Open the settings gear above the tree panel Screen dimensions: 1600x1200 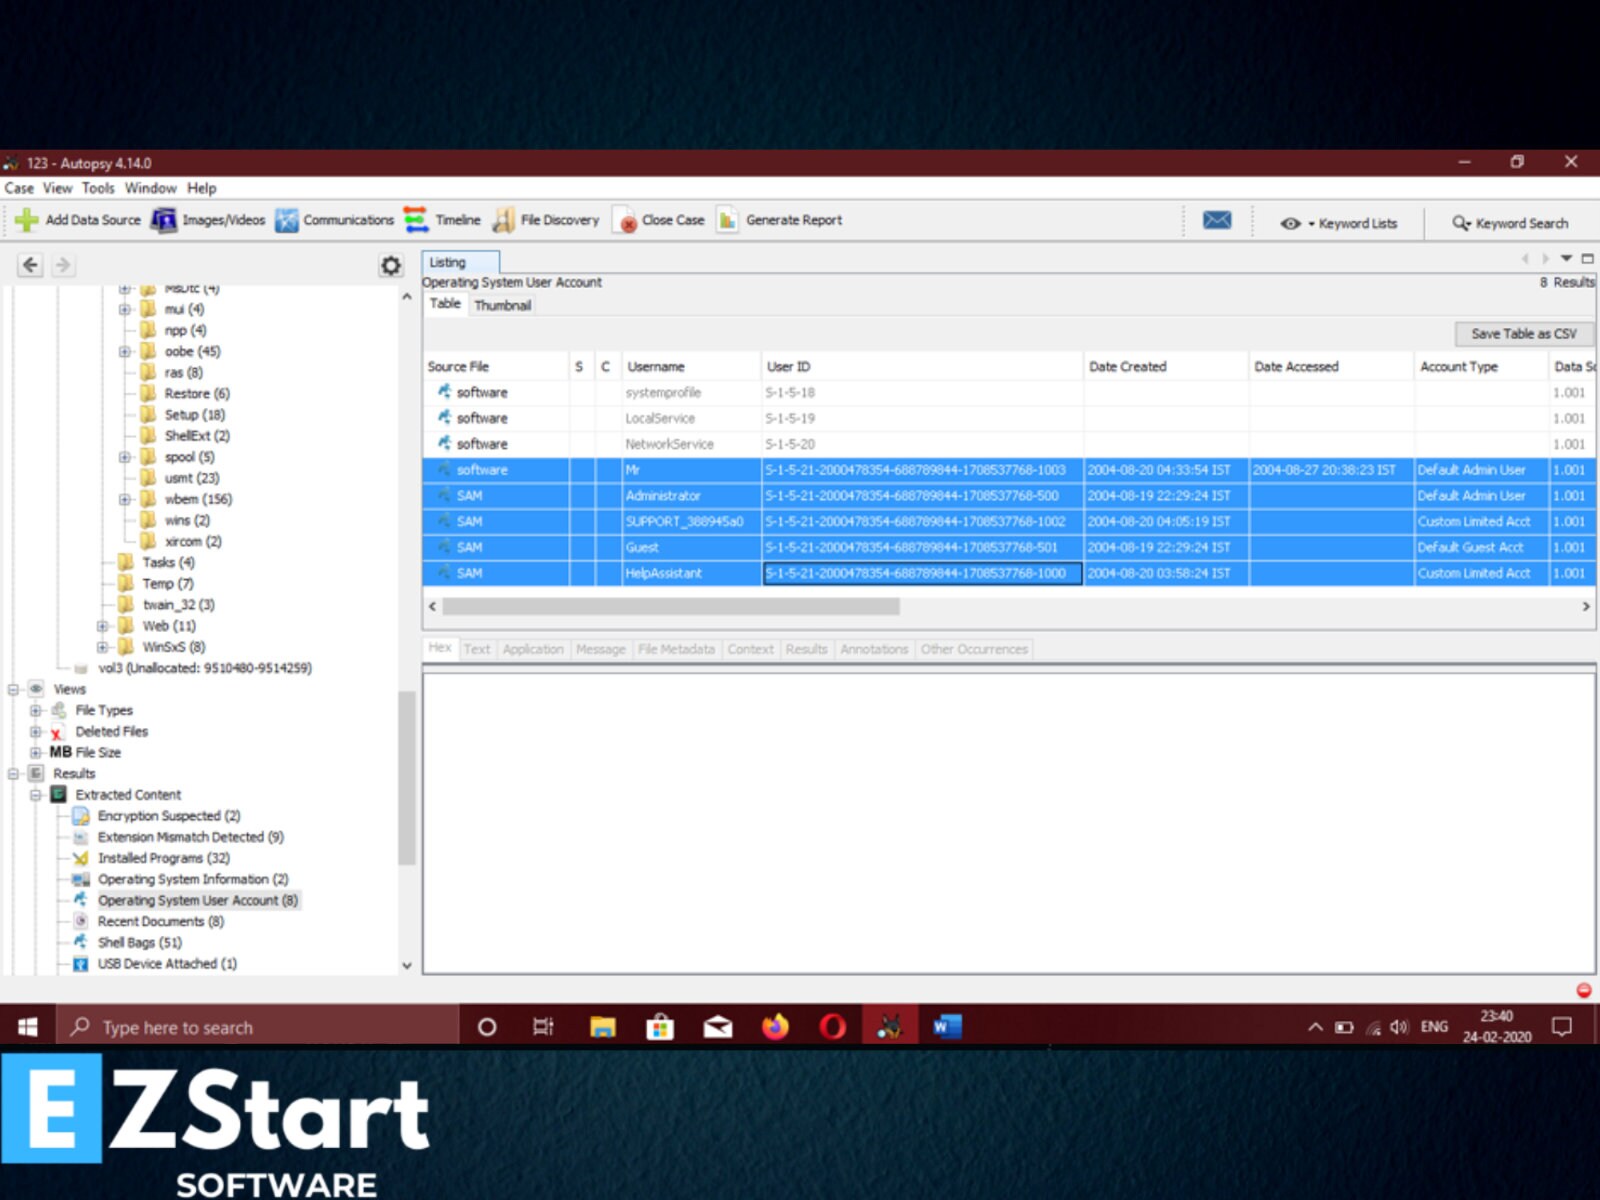(x=389, y=263)
